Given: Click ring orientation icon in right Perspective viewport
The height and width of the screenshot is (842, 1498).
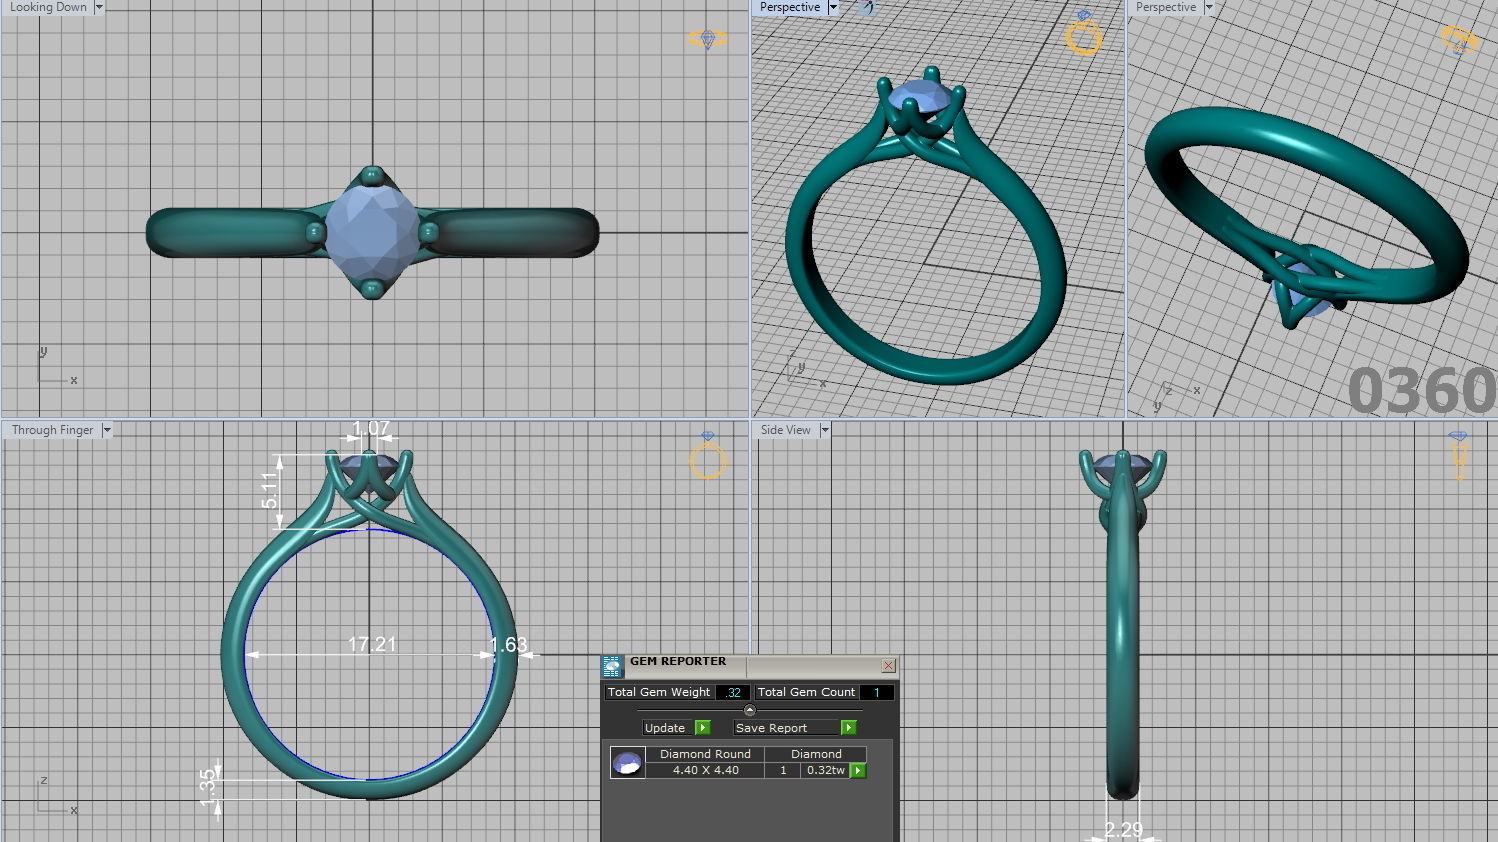Looking at the screenshot, I should pos(1460,40).
